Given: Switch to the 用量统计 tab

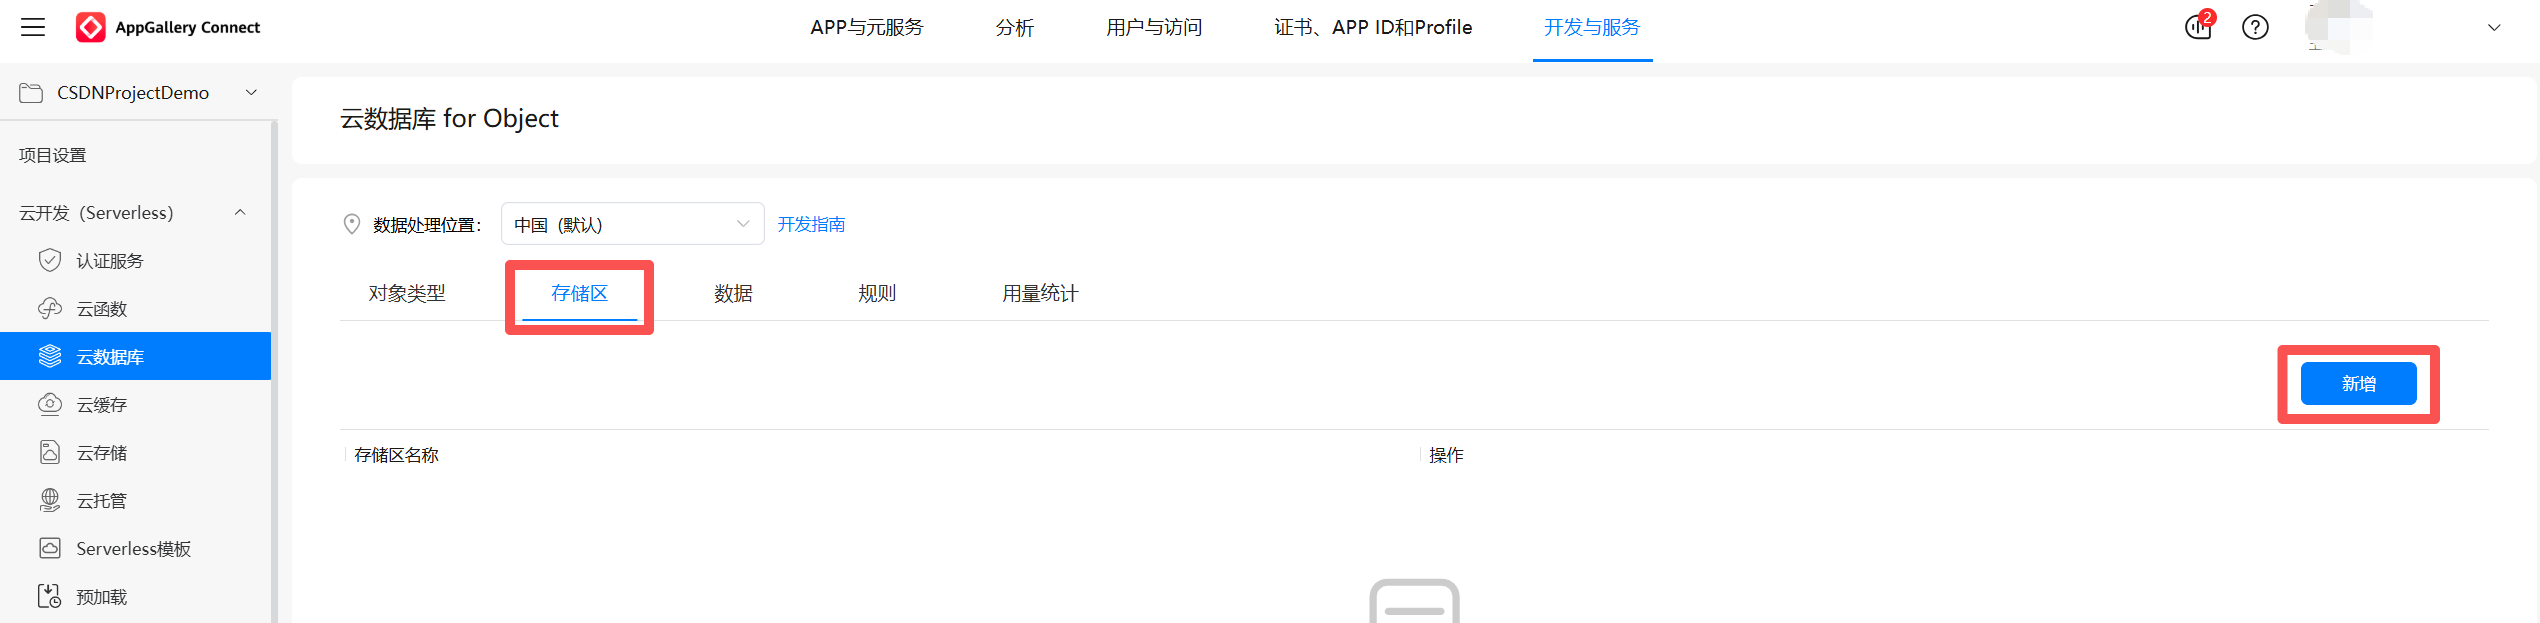Looking at the screenshot, I should 1040,293.
